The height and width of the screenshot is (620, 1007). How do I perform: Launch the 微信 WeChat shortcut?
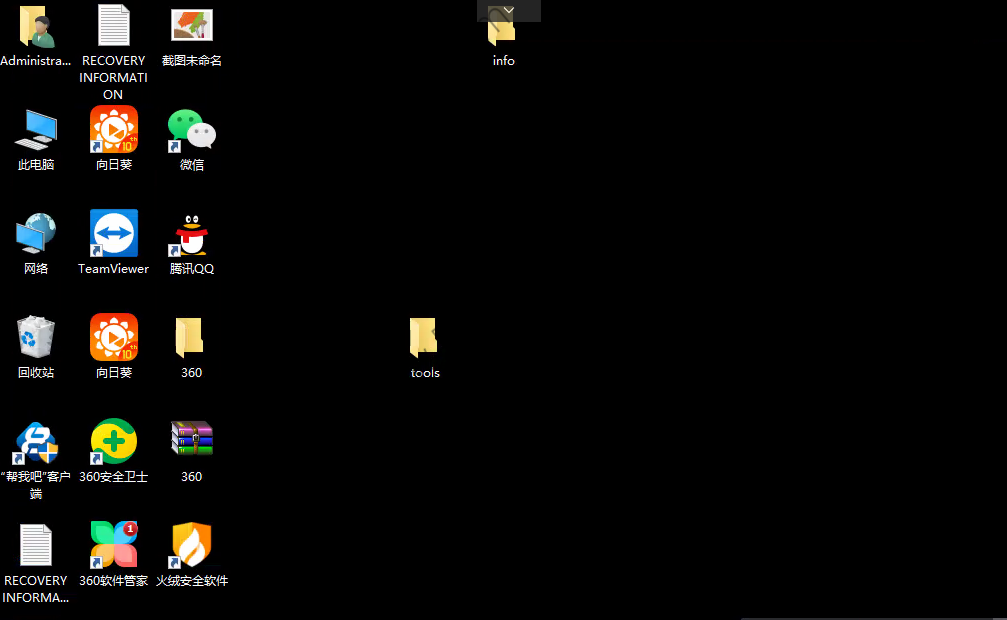point(191,130)
